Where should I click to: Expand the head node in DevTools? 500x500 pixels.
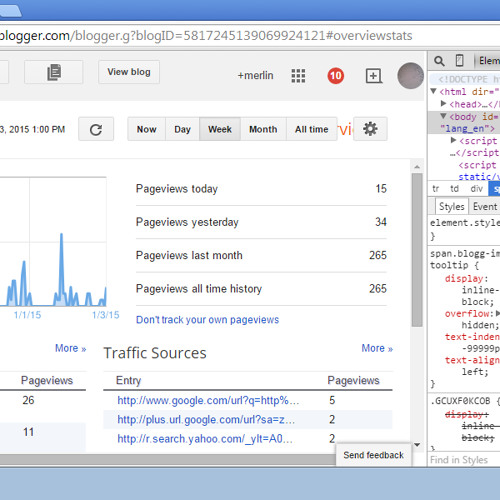click(443, 104)
